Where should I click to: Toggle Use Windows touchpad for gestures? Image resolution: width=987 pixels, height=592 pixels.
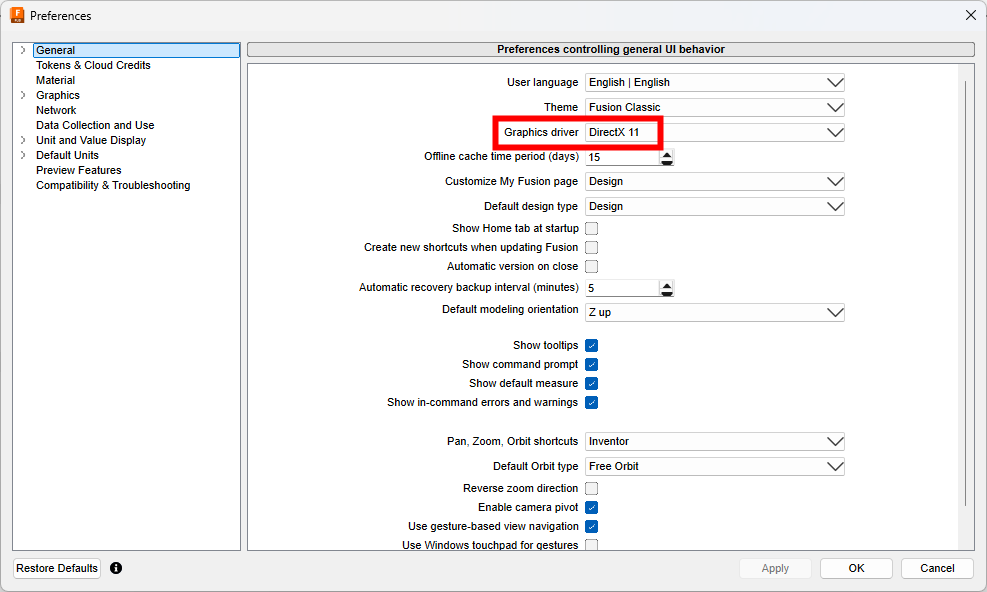click(592, 545)
